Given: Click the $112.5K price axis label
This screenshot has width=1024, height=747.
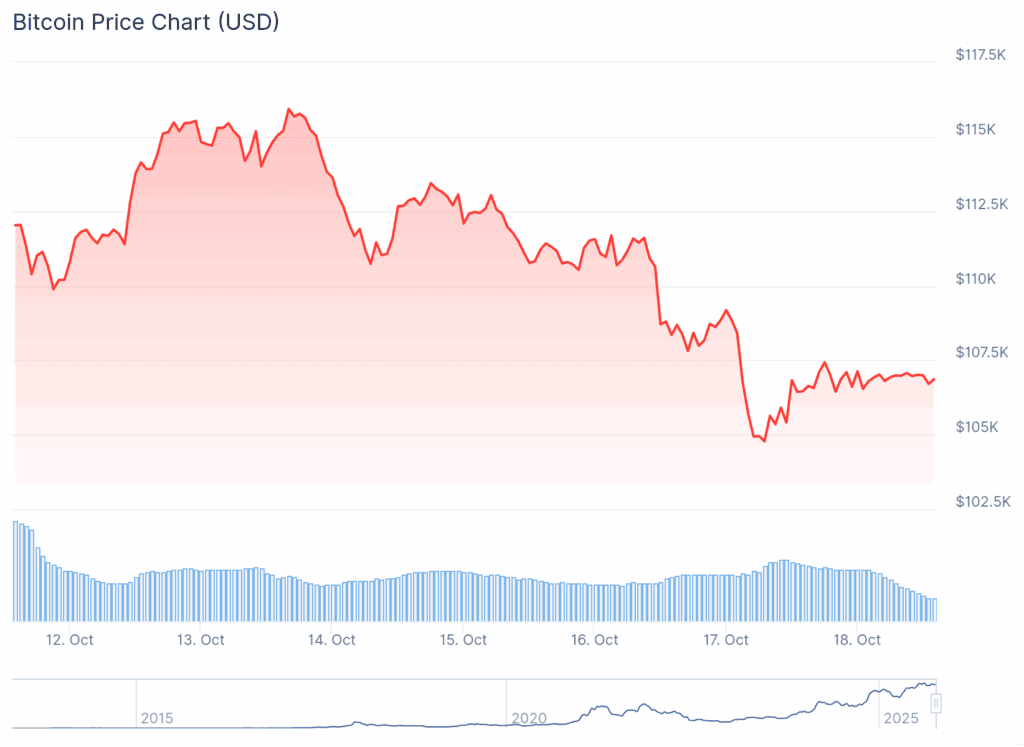Looking at the screenshot, I should (980, 204).
